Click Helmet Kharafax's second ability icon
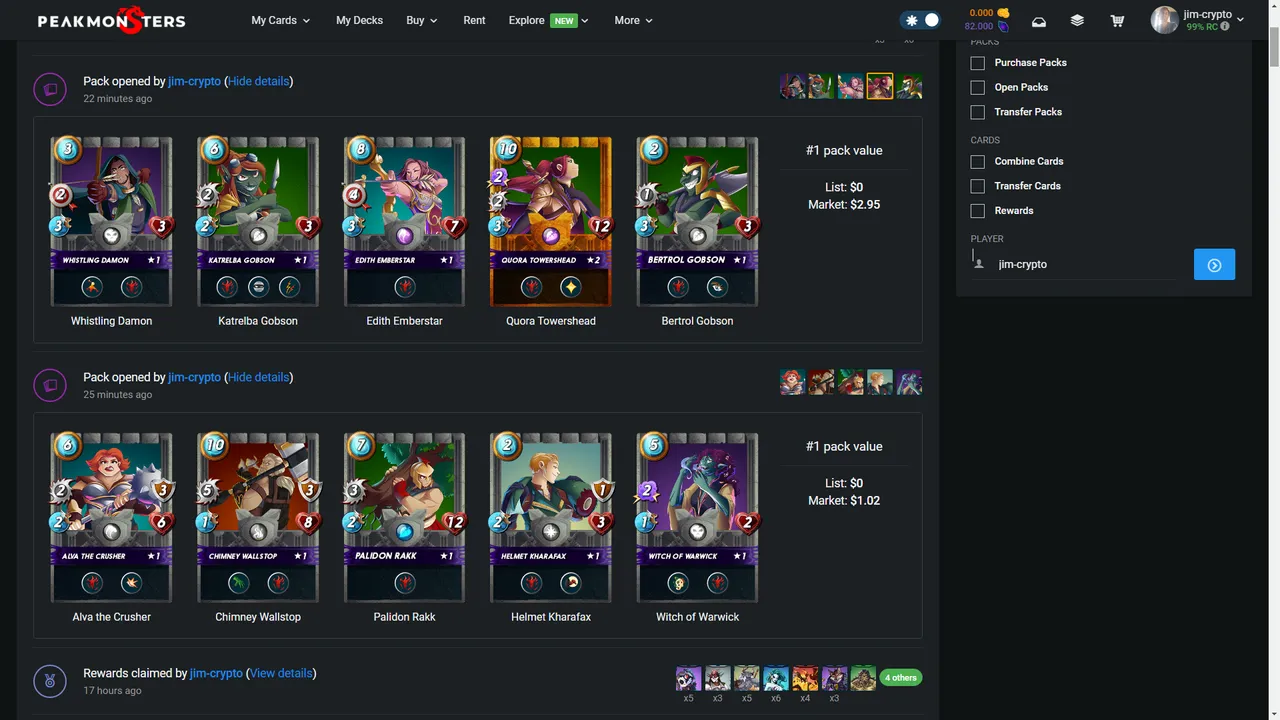Viewport: 1280px width, 720px height. (570, 583)
